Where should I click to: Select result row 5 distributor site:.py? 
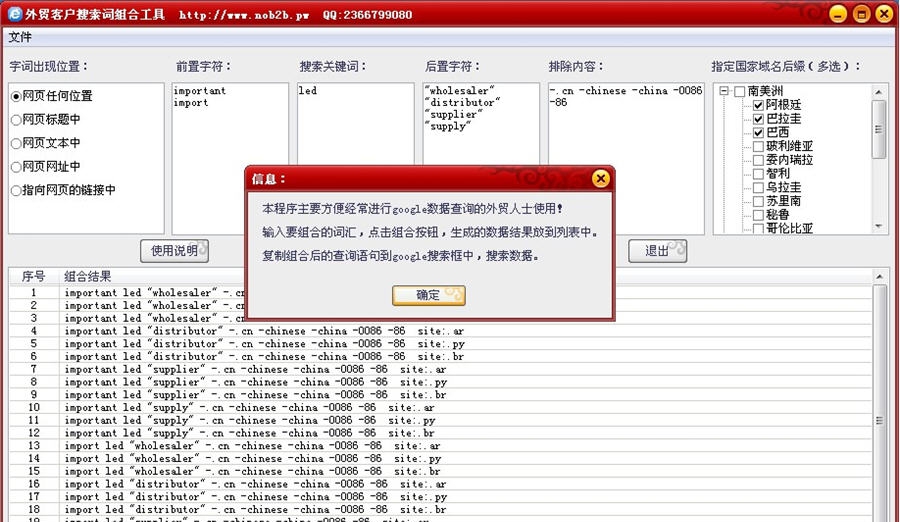[x=440, y=344]
